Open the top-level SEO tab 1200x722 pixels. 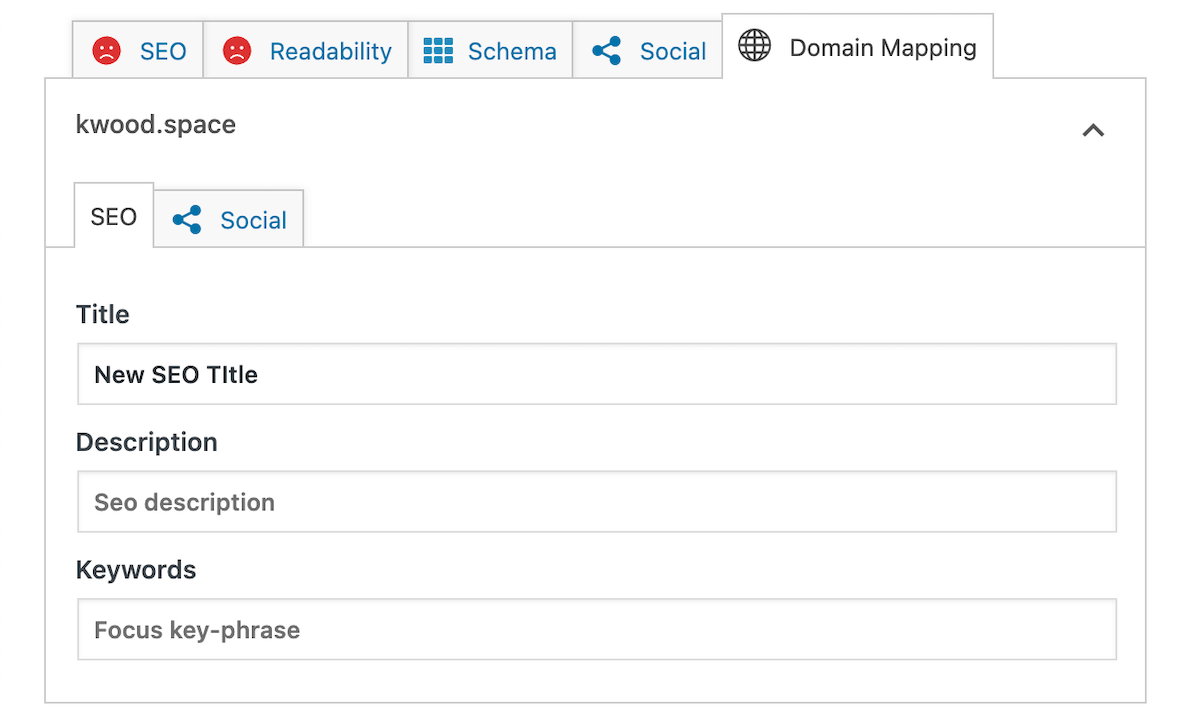162,51
